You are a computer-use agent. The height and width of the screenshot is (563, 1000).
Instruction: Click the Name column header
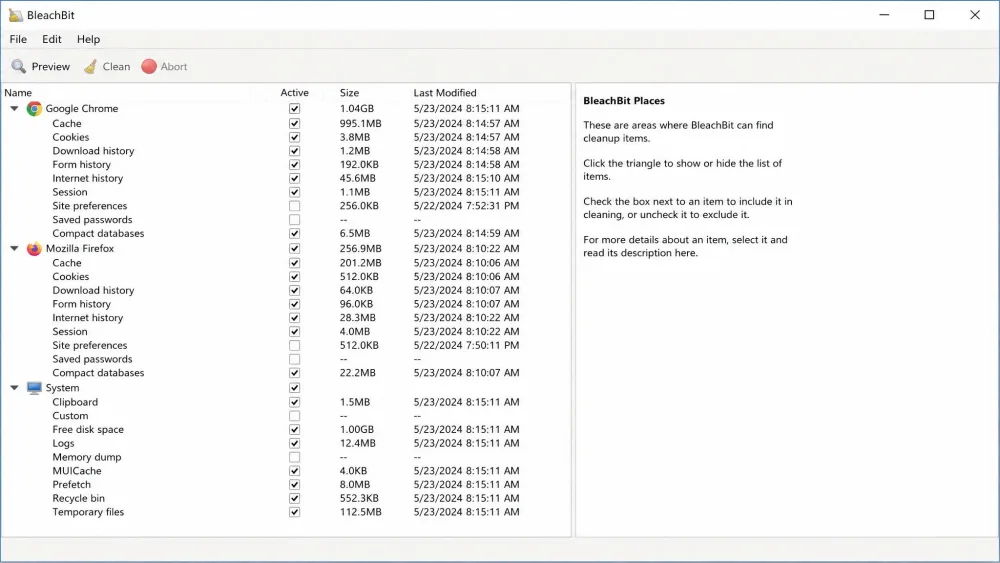[x=18, y=92]
